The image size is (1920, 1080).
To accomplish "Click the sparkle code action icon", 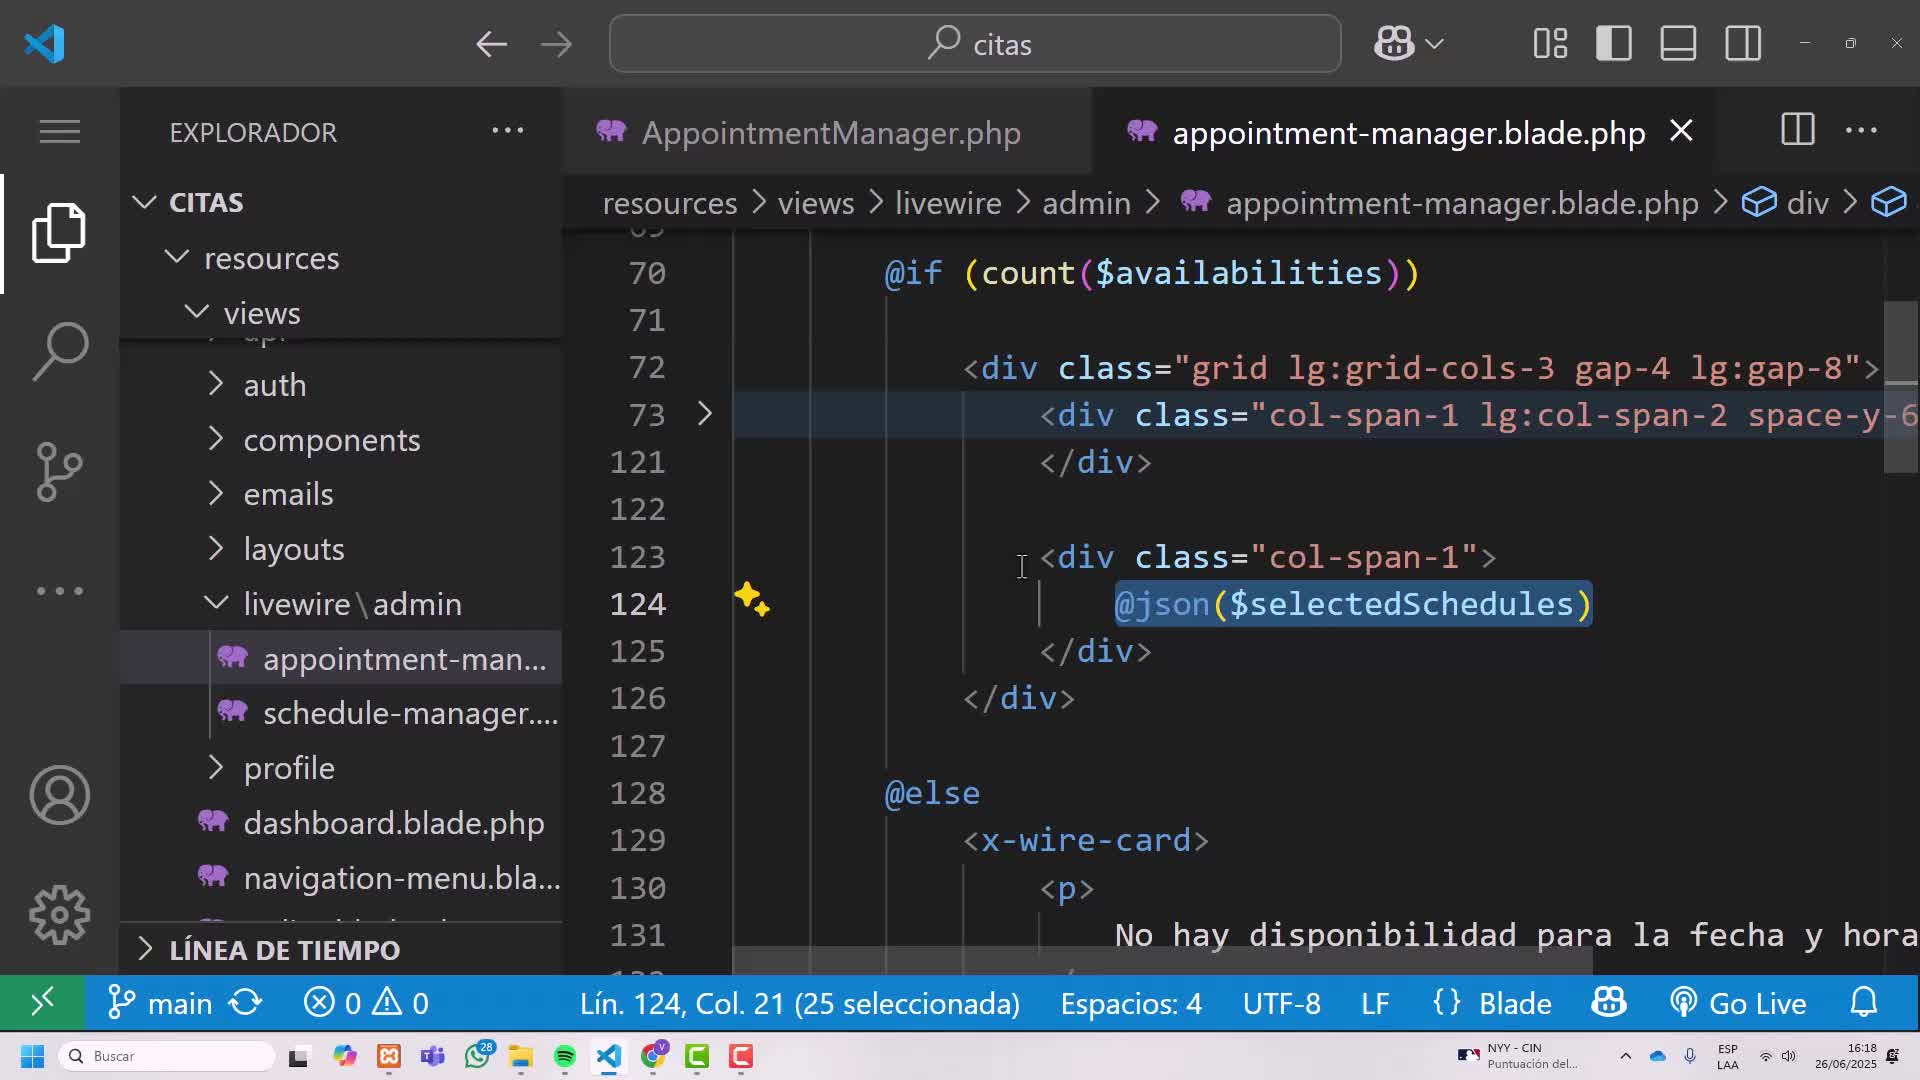I will click(x=752, y=600).
